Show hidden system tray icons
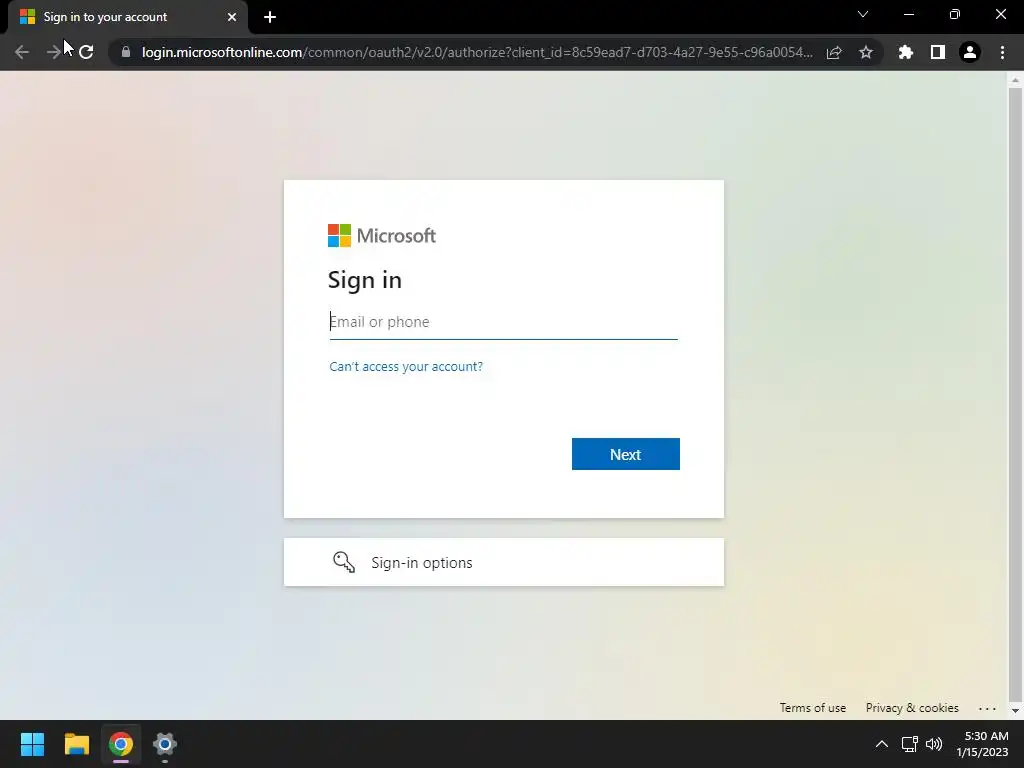Viewport: 1024px width, 768px height. coord(882,744)
